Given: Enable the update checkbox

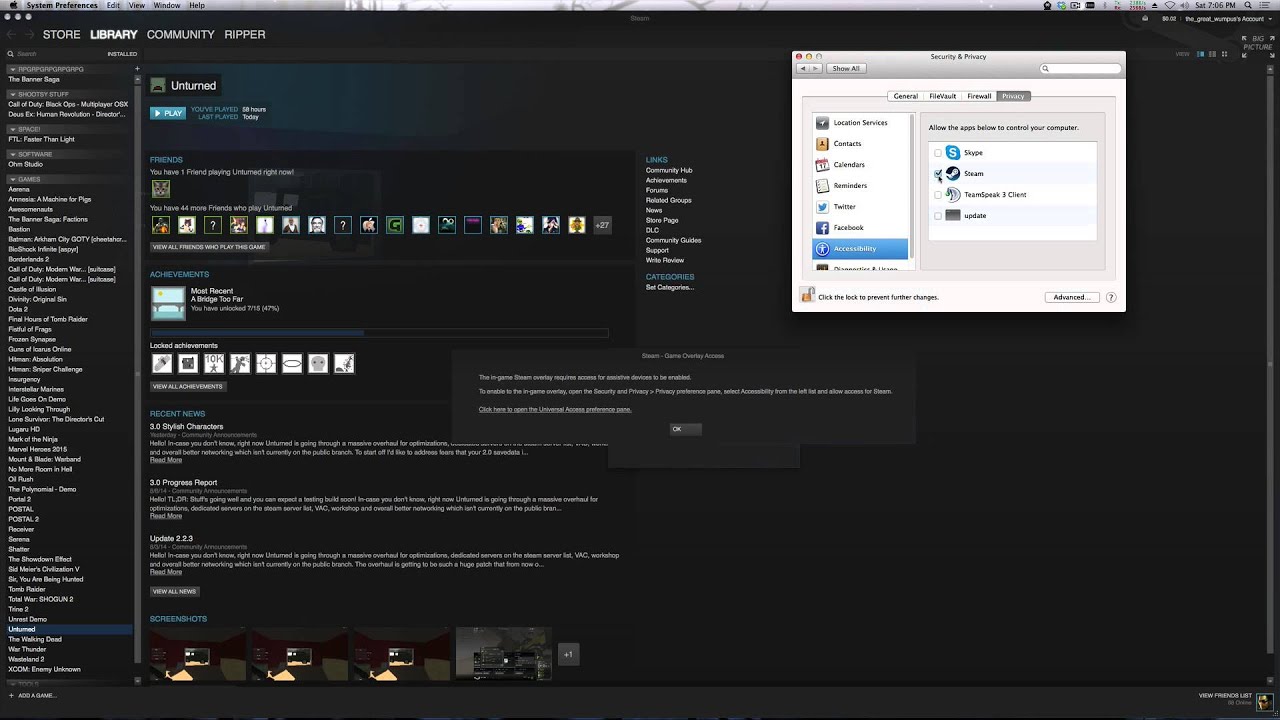Looking at the screenshot, I should (x=938, y=216).
